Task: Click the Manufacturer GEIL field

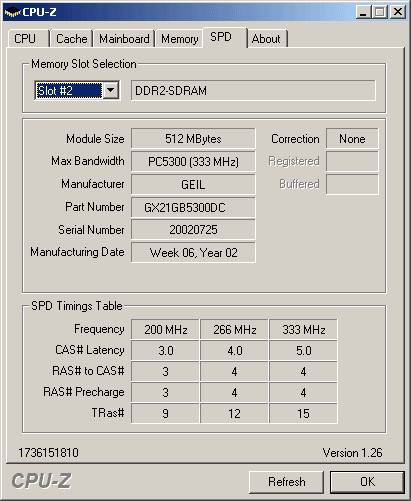Action: [193, 184]
